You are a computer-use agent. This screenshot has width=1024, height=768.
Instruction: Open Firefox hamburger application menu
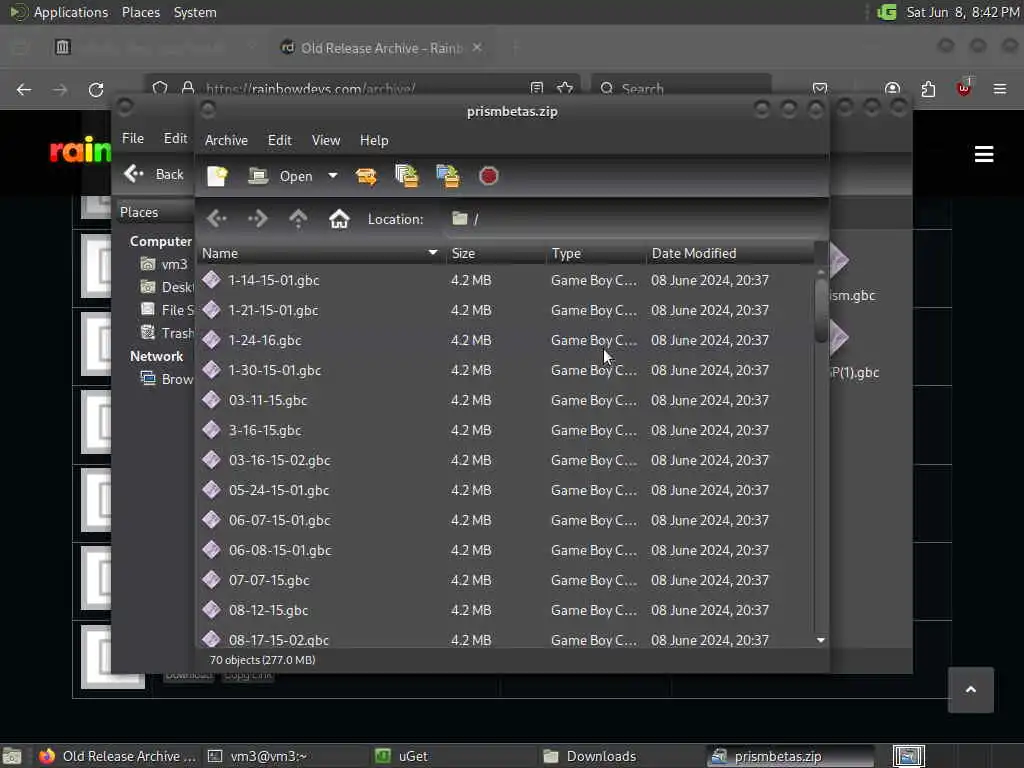[1000, 89]
